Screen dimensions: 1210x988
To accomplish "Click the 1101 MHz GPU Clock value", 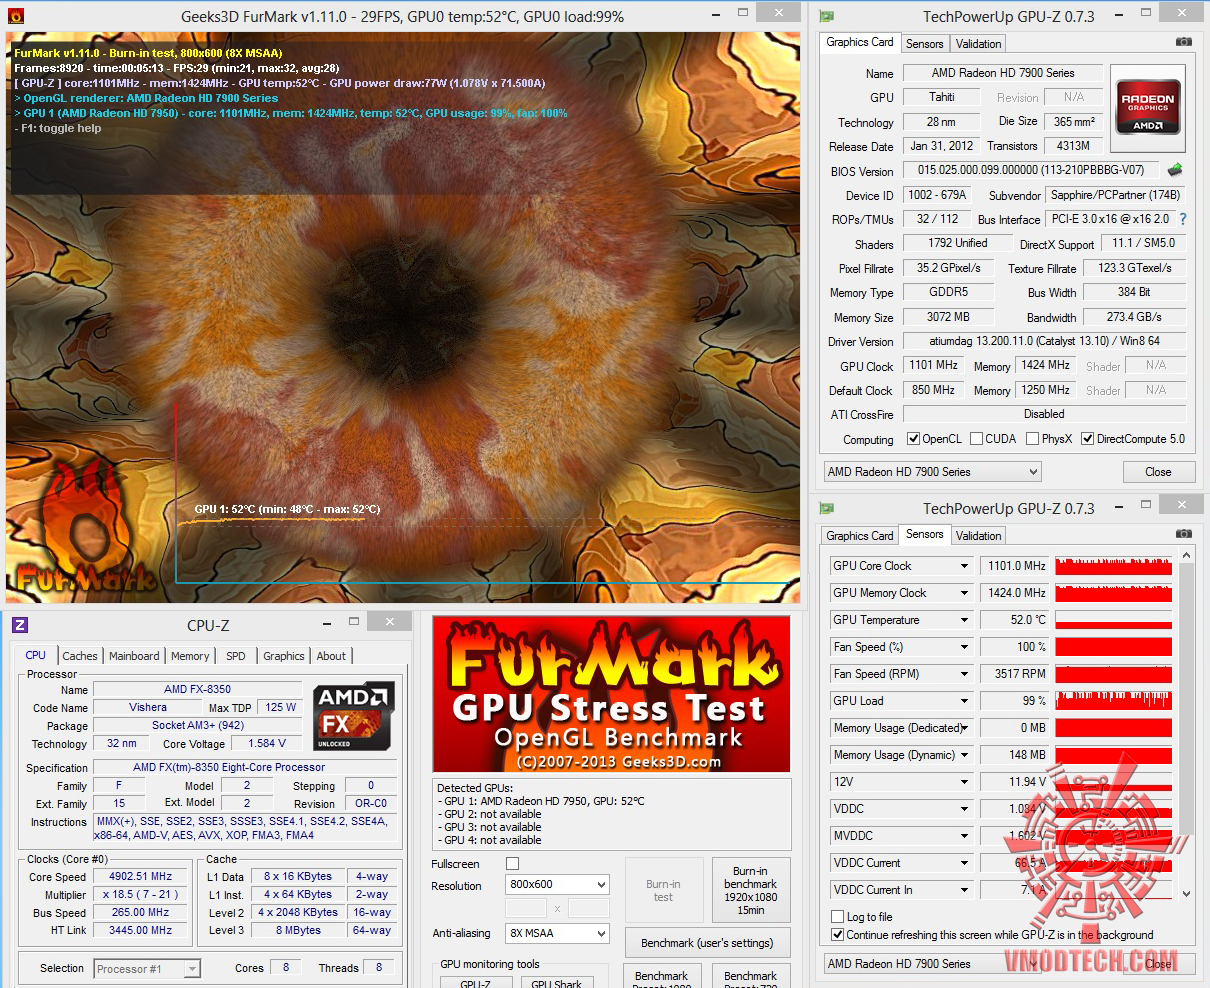I will [934, 365].
